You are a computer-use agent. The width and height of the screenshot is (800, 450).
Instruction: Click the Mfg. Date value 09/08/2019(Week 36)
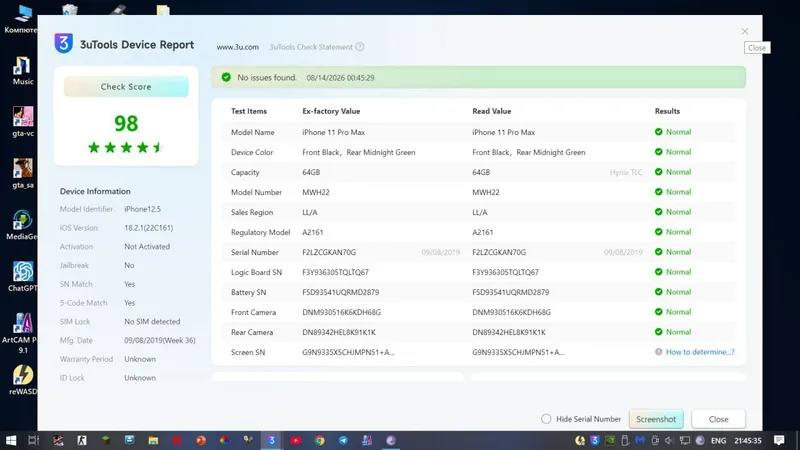click(x=160, y=340)
